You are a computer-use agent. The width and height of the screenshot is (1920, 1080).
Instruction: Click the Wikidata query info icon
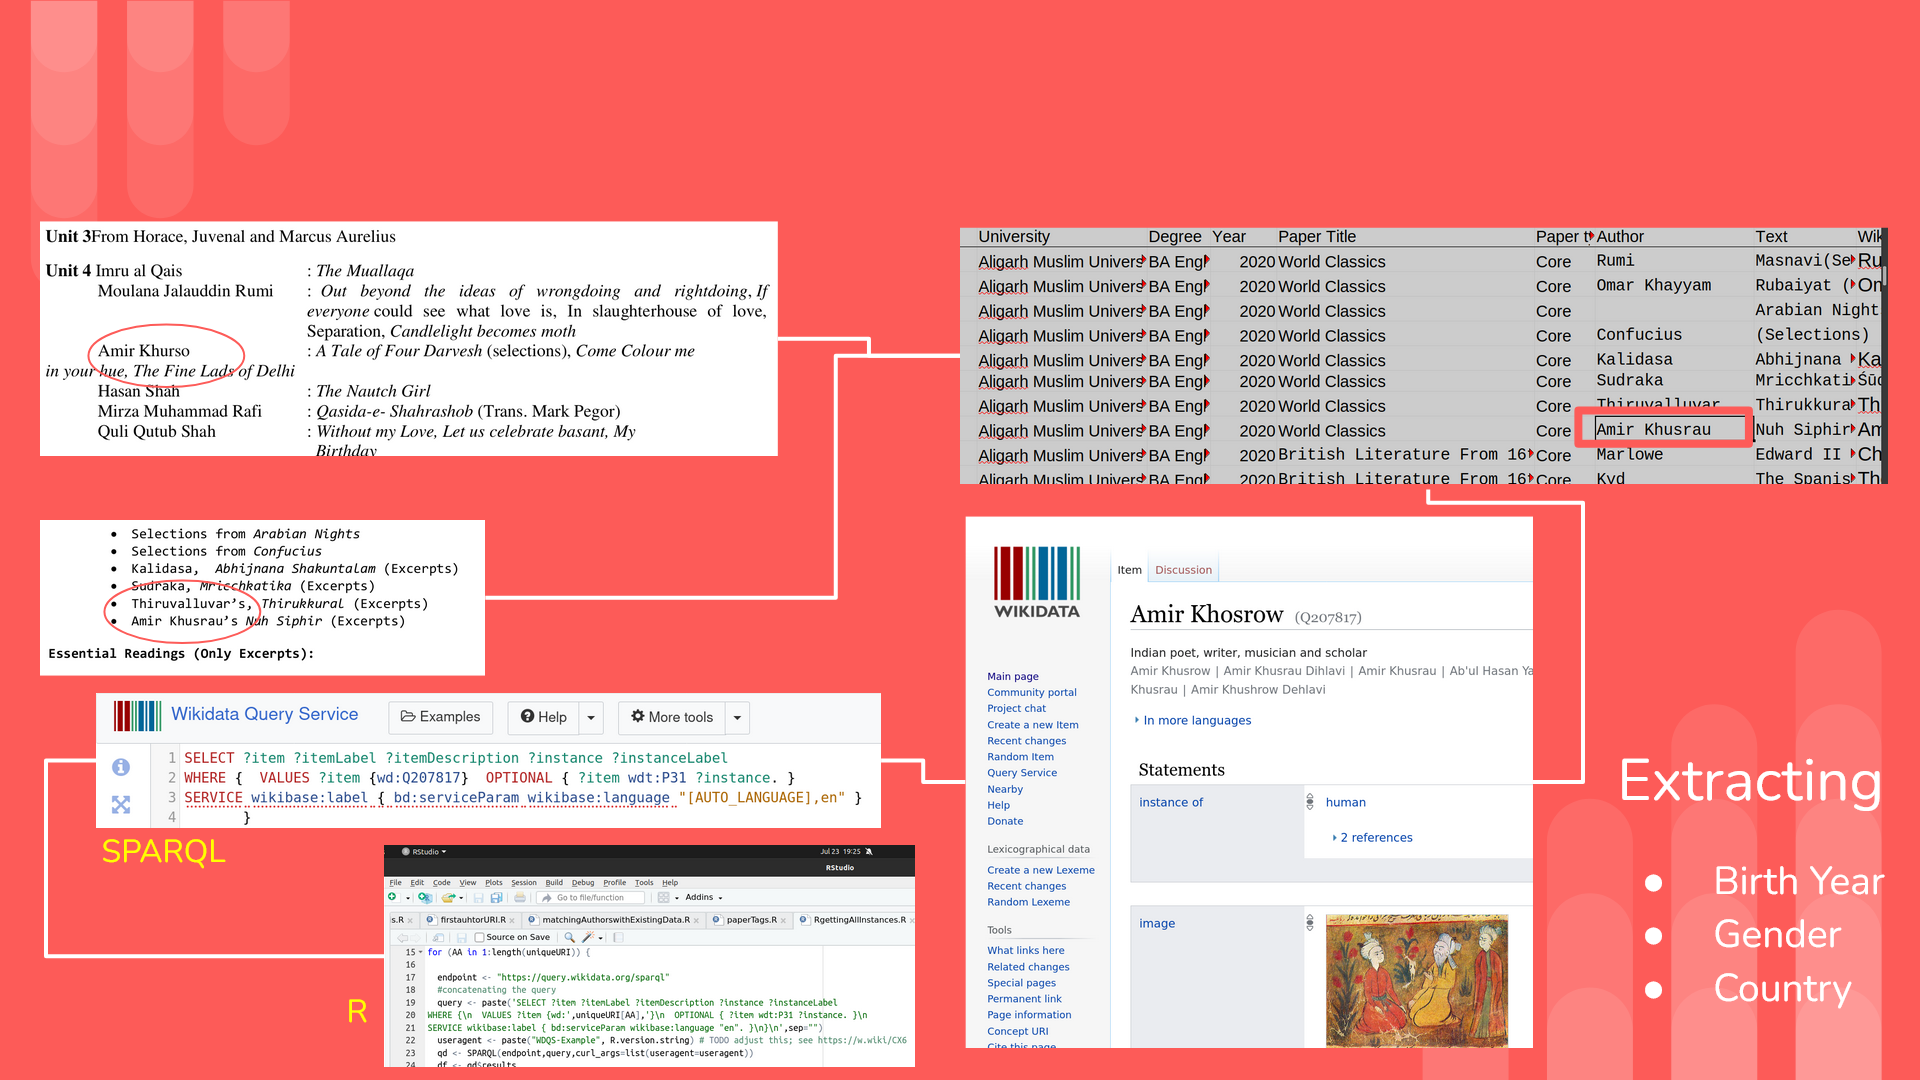121,767
